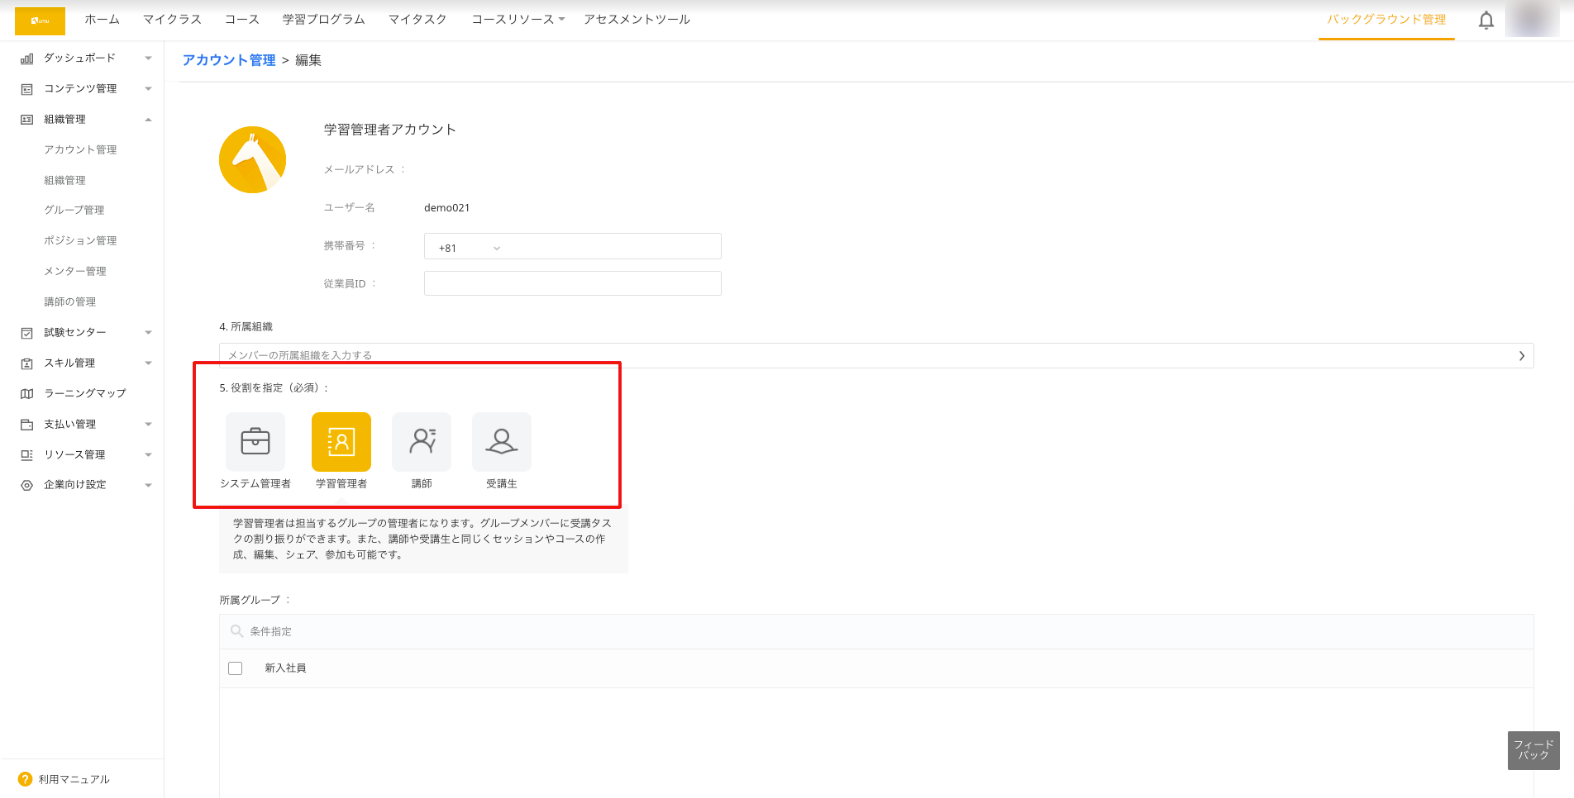Open the コース tab

click(242, 19)
